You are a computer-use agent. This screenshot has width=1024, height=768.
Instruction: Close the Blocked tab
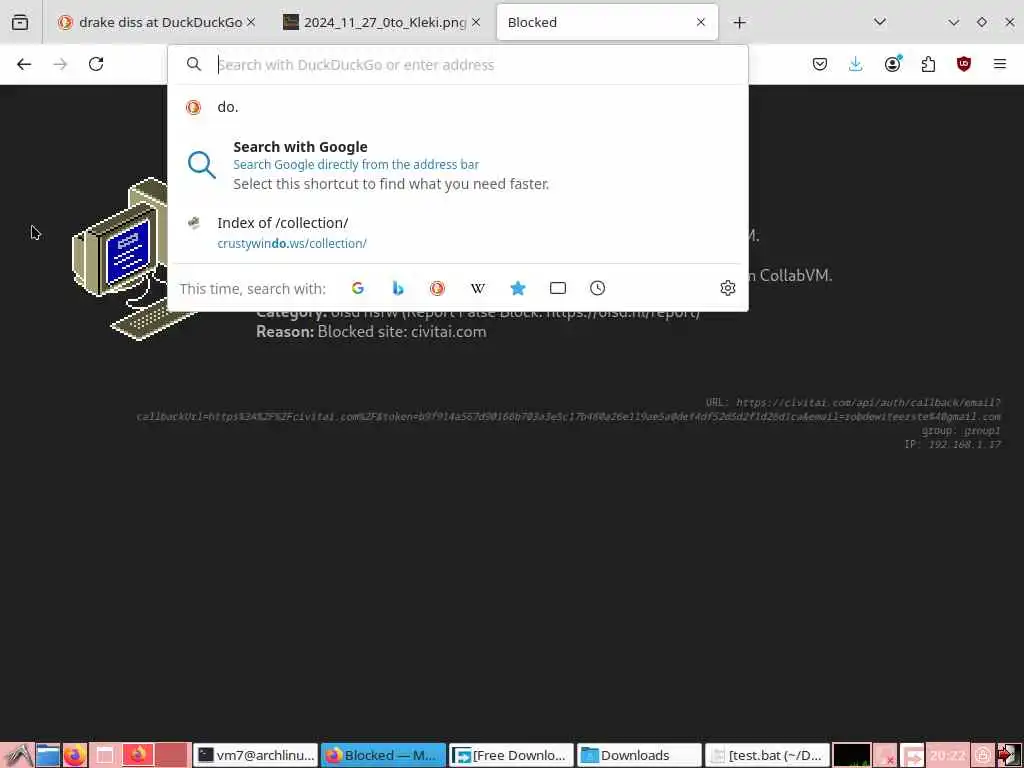pyautogui.click(x=701, y=22)
